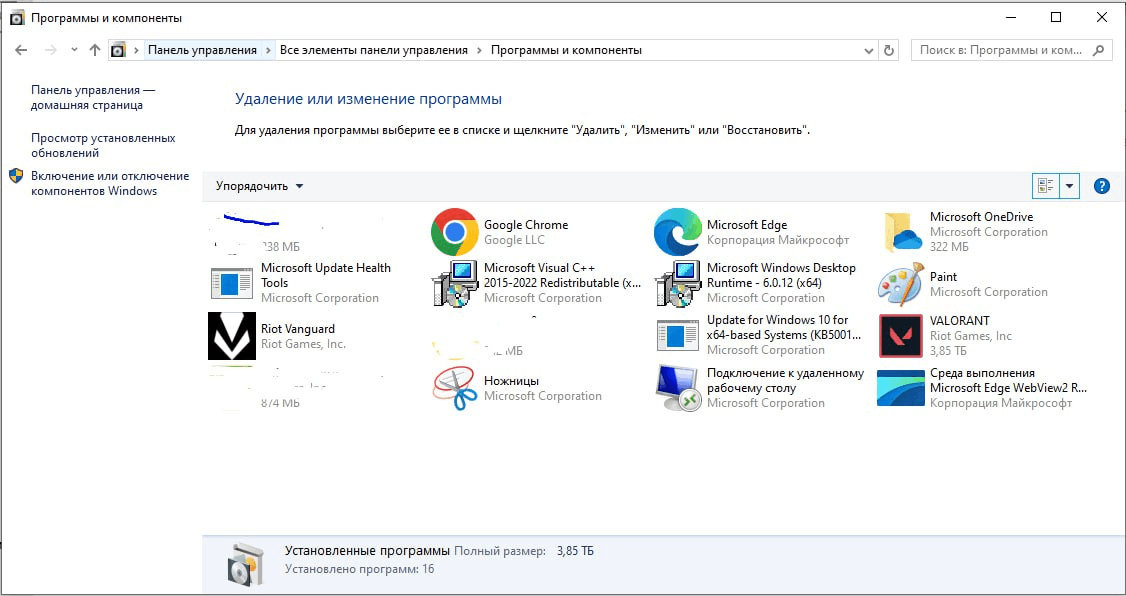Select Microsoft Edge entry text
Image resolution: width=1126 pixels, height=596 pixels.
pyautogui.click(x=747, y=225)
